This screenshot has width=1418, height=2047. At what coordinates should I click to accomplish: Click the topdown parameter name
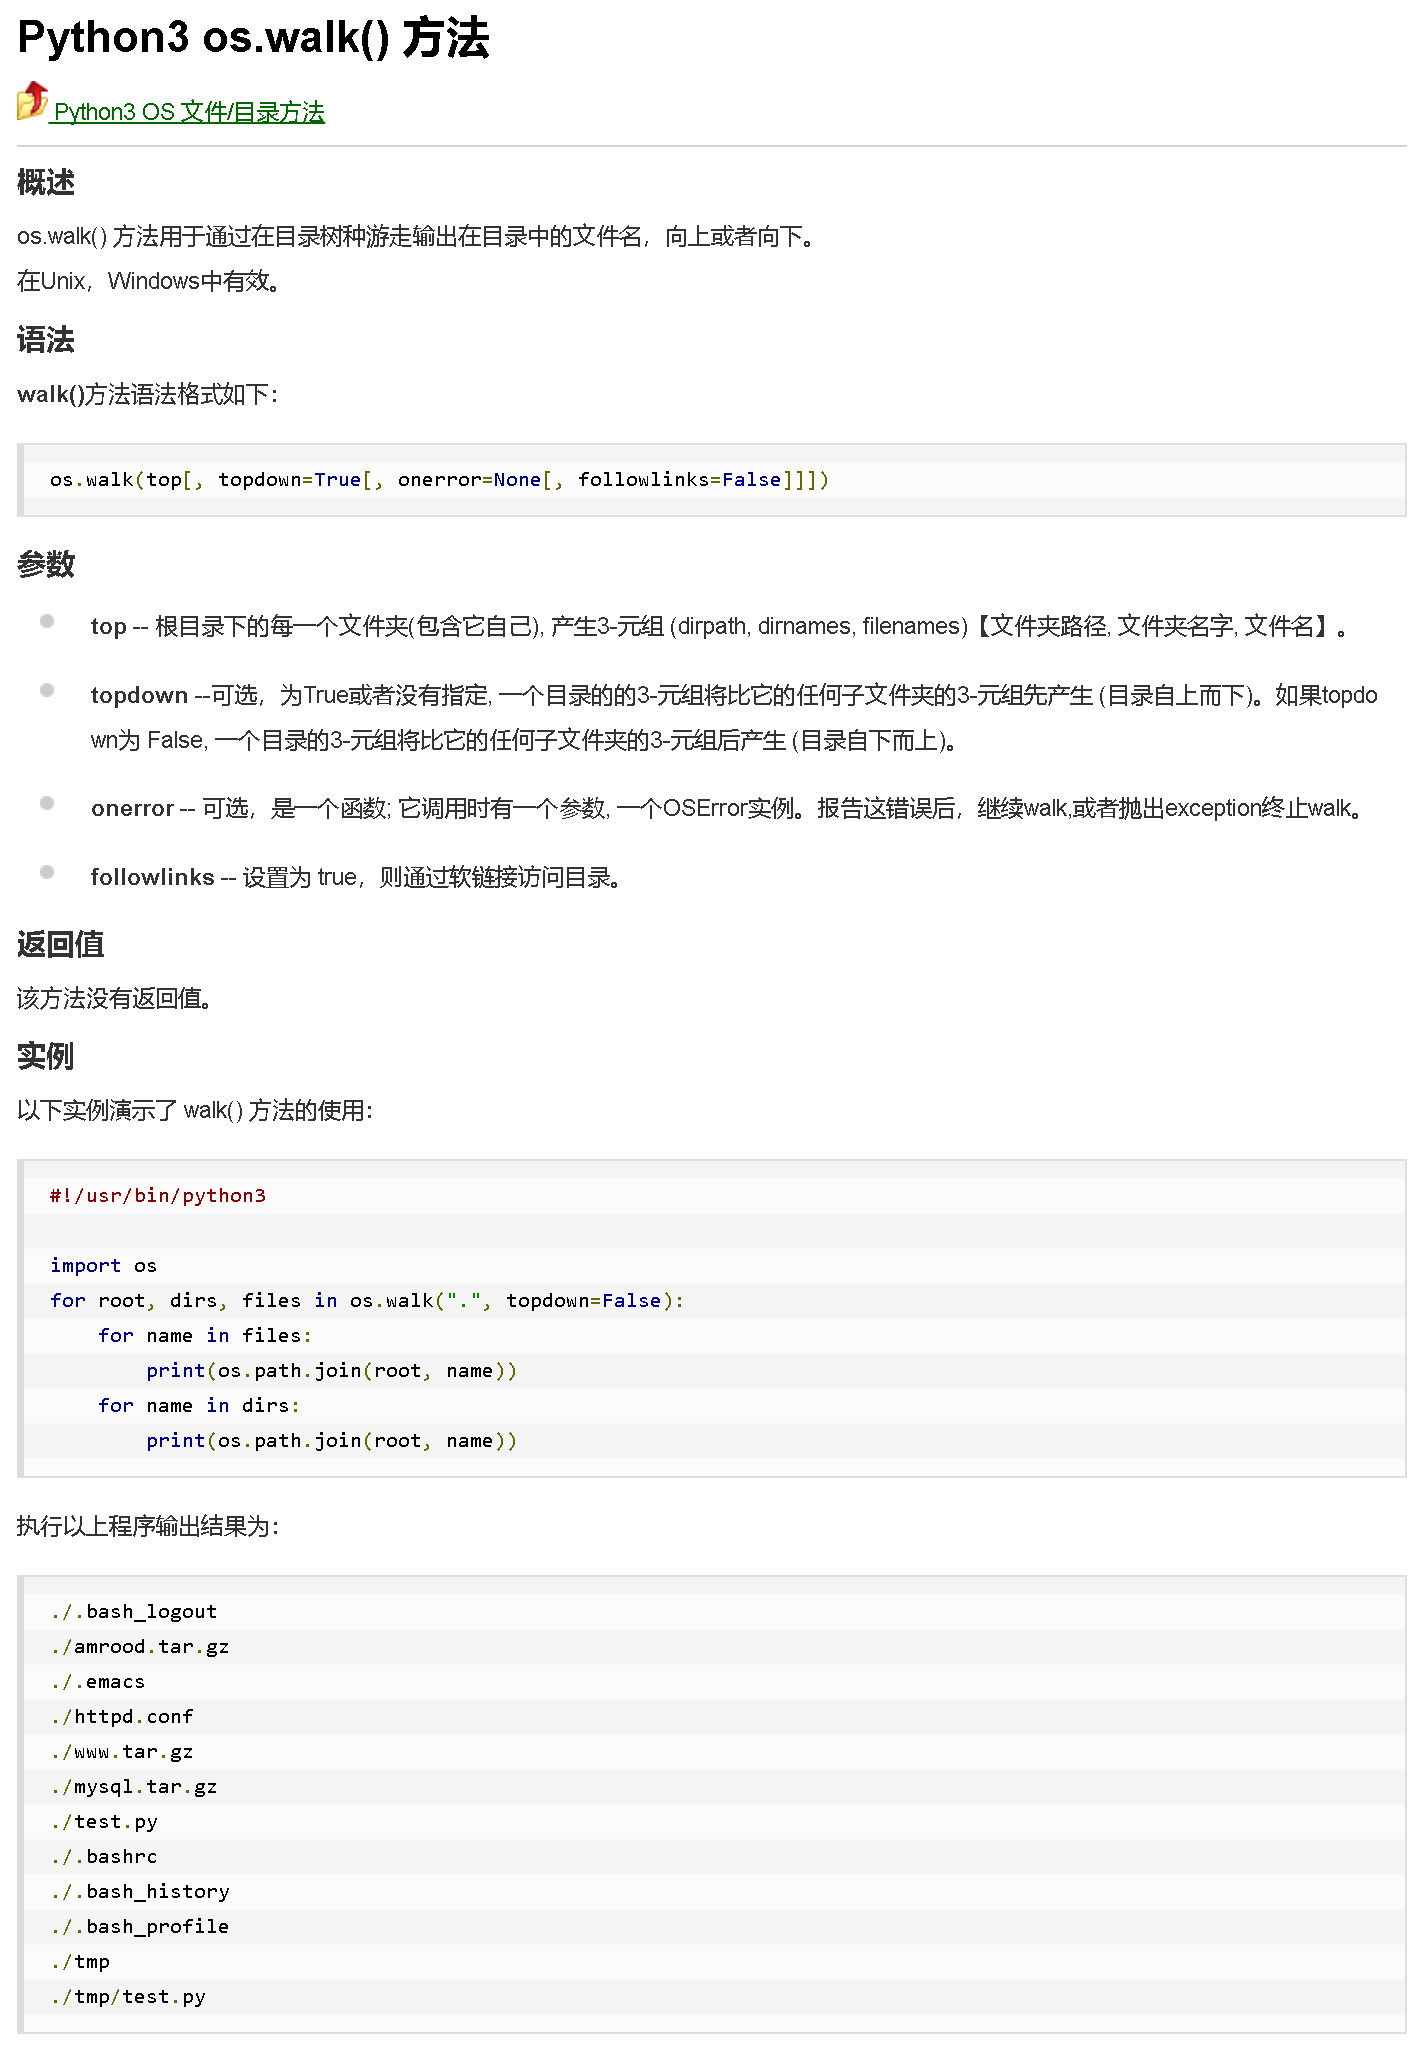pos(139,695)
